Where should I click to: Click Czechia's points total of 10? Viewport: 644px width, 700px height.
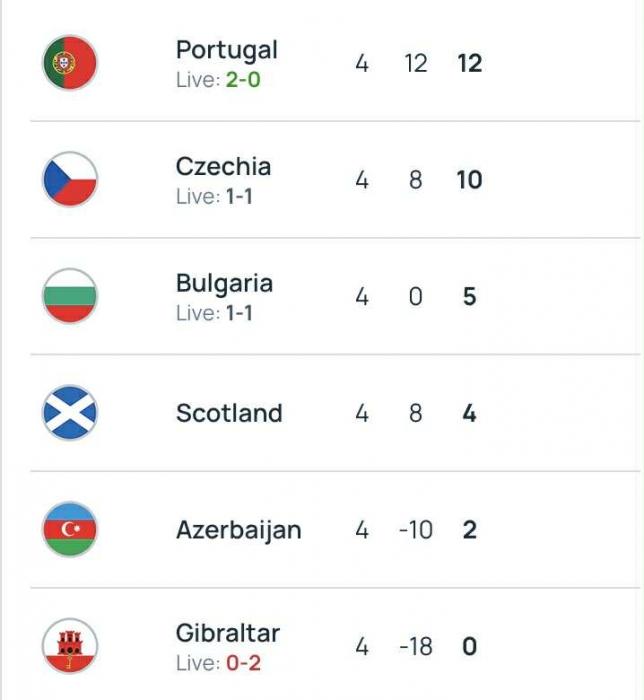pyautogui.click(x=469, y=180)
